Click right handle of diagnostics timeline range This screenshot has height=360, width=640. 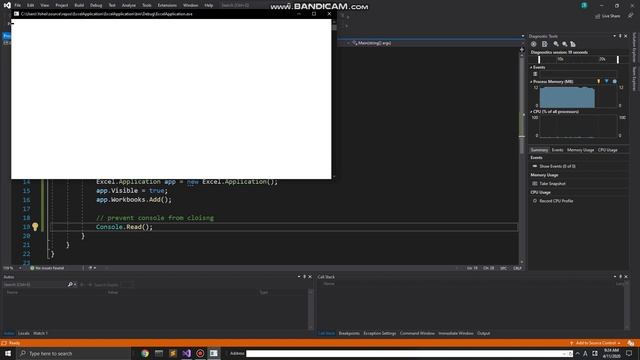(x=618, y=60)
